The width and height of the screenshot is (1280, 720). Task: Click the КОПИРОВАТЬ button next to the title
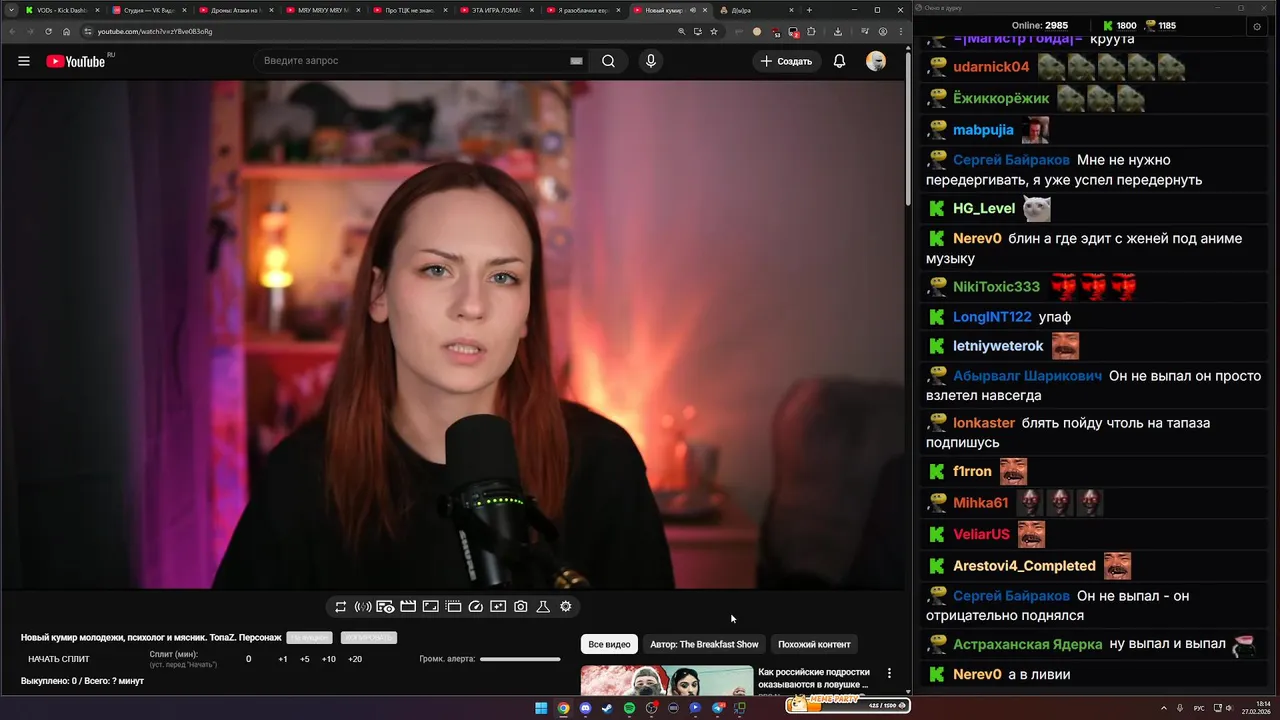tap(368, 638)
